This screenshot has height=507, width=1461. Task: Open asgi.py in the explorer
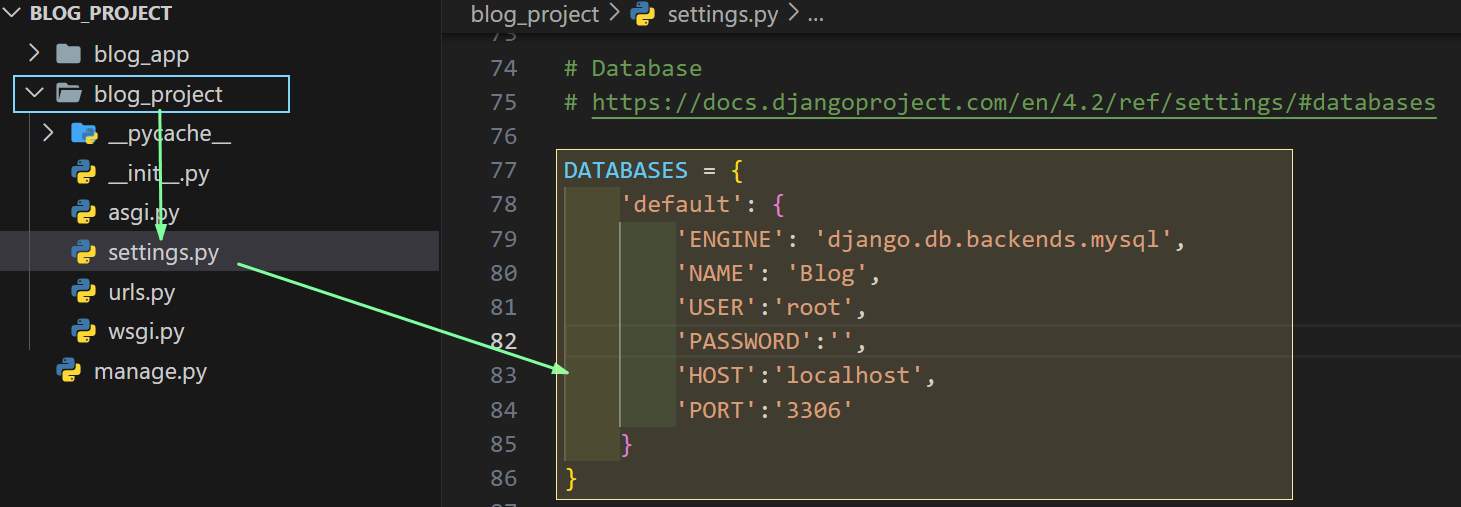(x=144, y=212)
